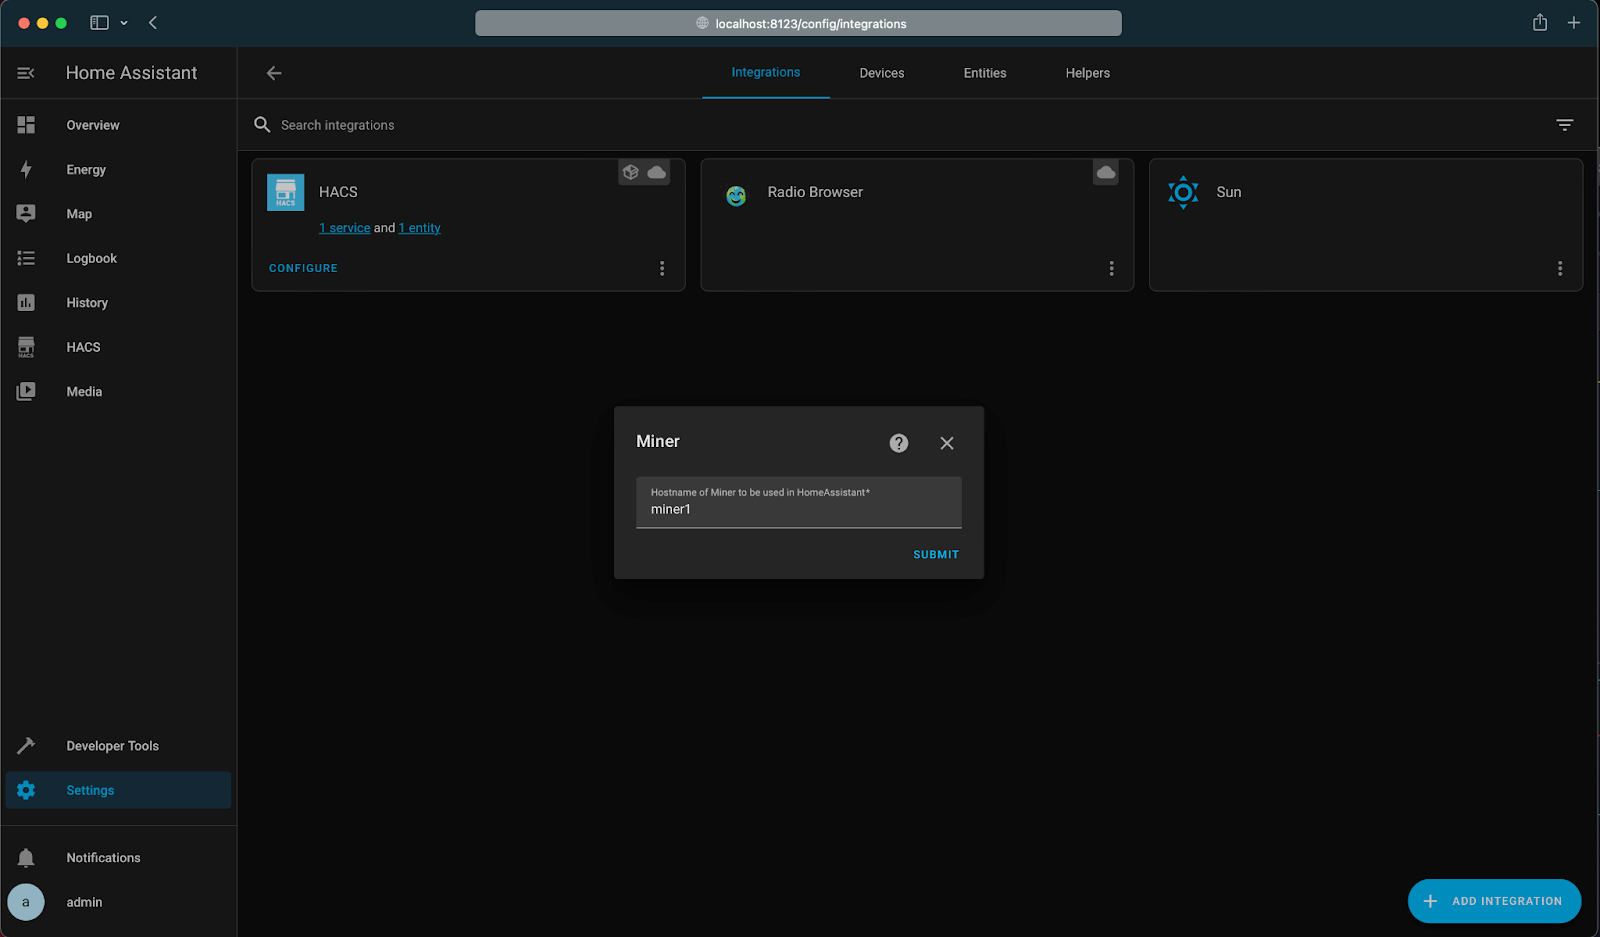Click Sun card title text

click(1229, 192)
